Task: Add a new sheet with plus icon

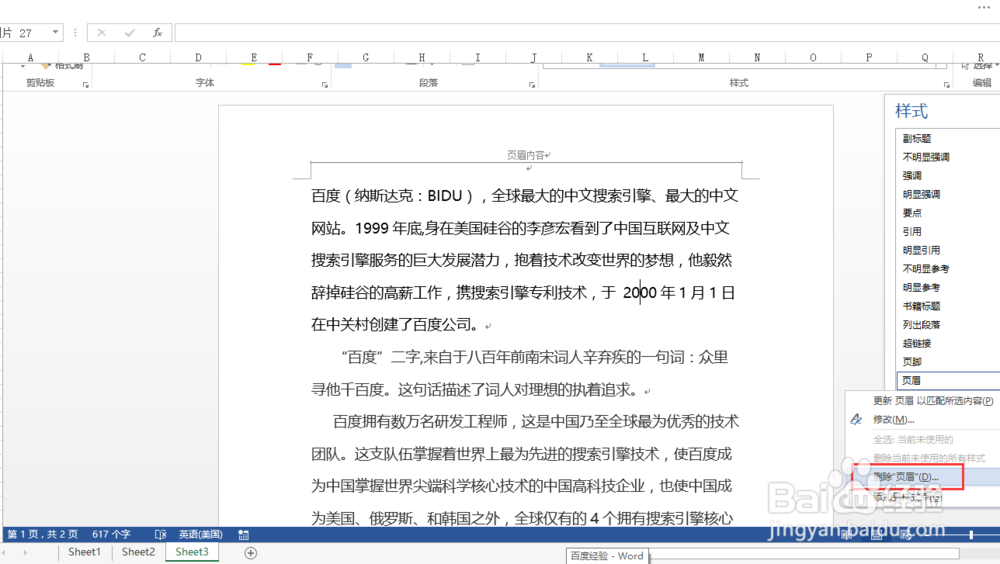Action: (251, 553)
